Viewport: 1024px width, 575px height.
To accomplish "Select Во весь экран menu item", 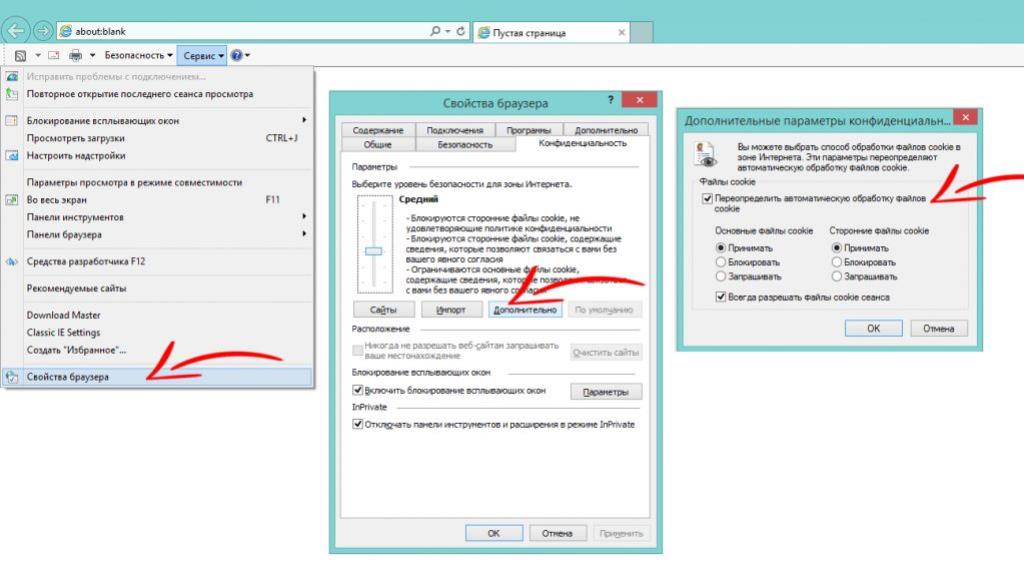I will [x=157, y=200].
